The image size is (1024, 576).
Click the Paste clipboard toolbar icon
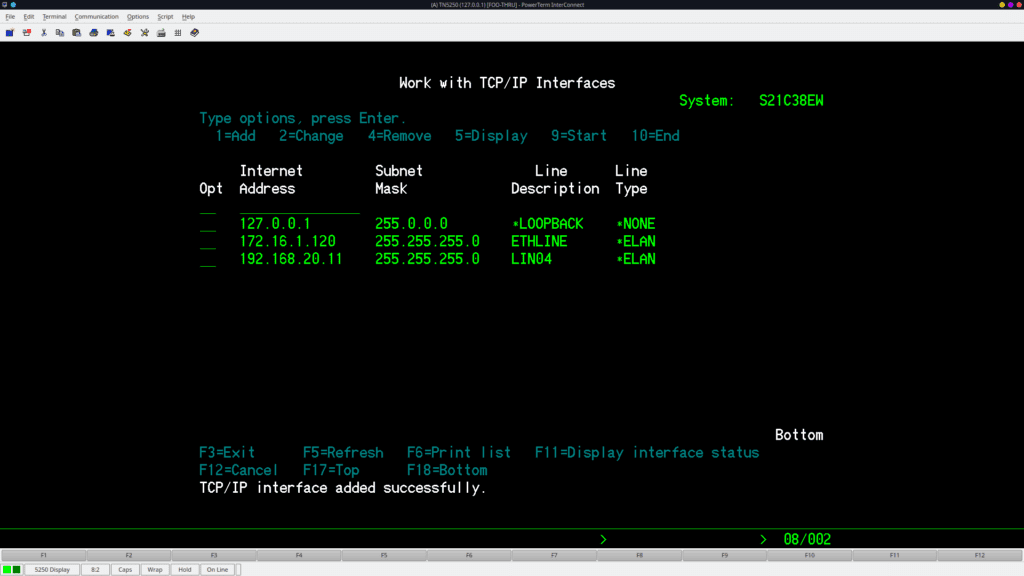point(77,33)
